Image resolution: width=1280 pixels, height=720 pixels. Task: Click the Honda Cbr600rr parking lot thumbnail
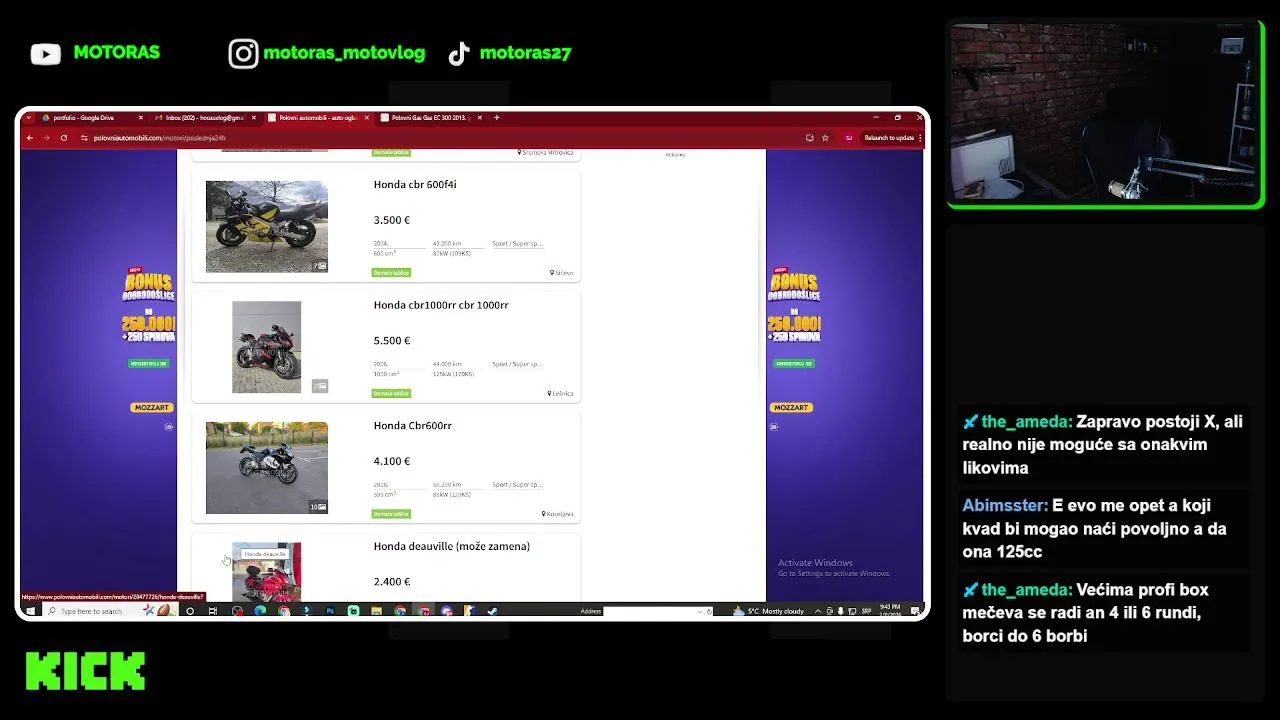click(x=266, y=467)
